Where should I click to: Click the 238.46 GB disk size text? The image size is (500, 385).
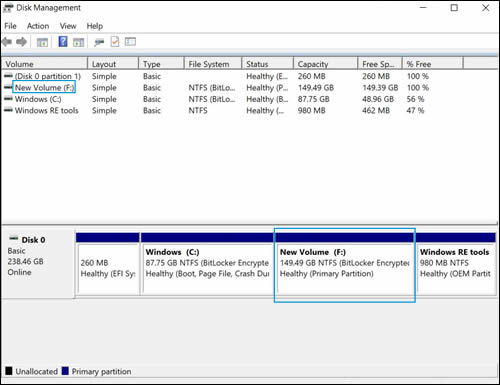[x=25, y=261]
